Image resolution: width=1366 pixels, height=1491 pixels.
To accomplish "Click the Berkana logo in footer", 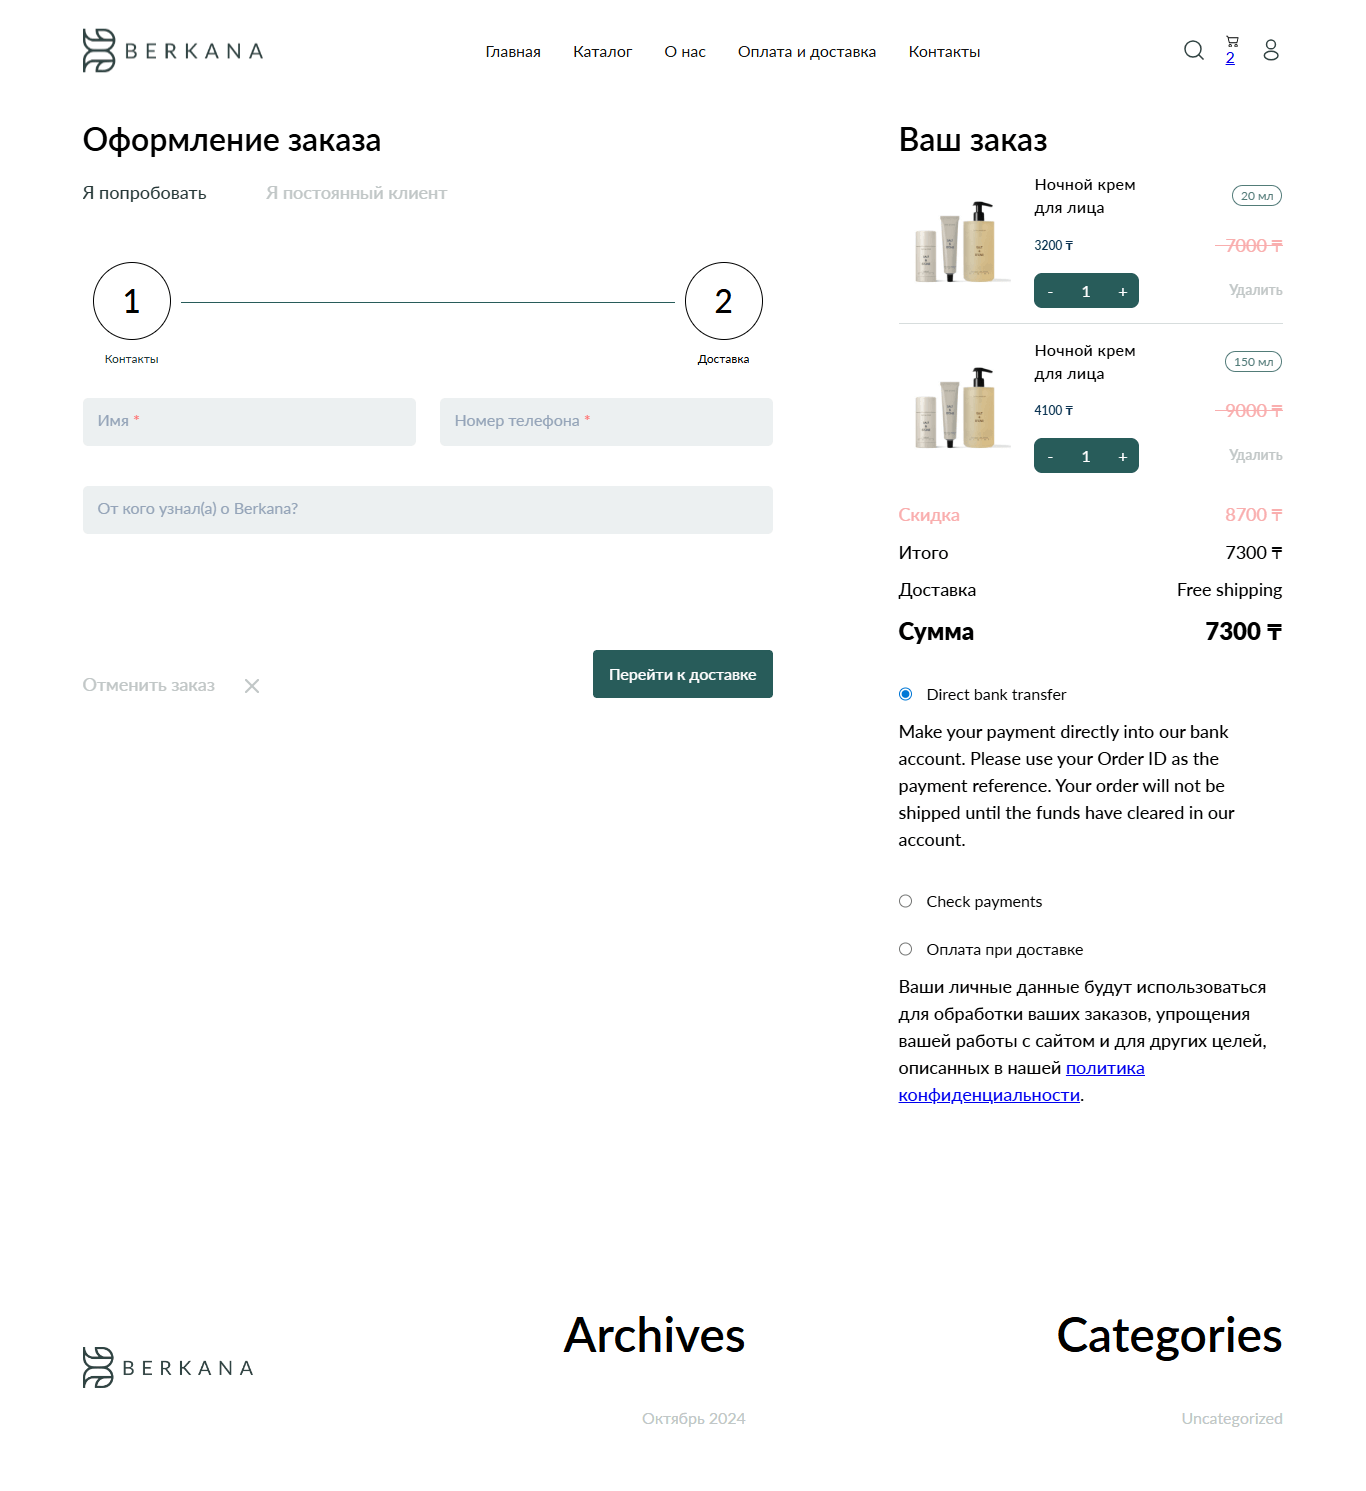I will point(168,1367).
